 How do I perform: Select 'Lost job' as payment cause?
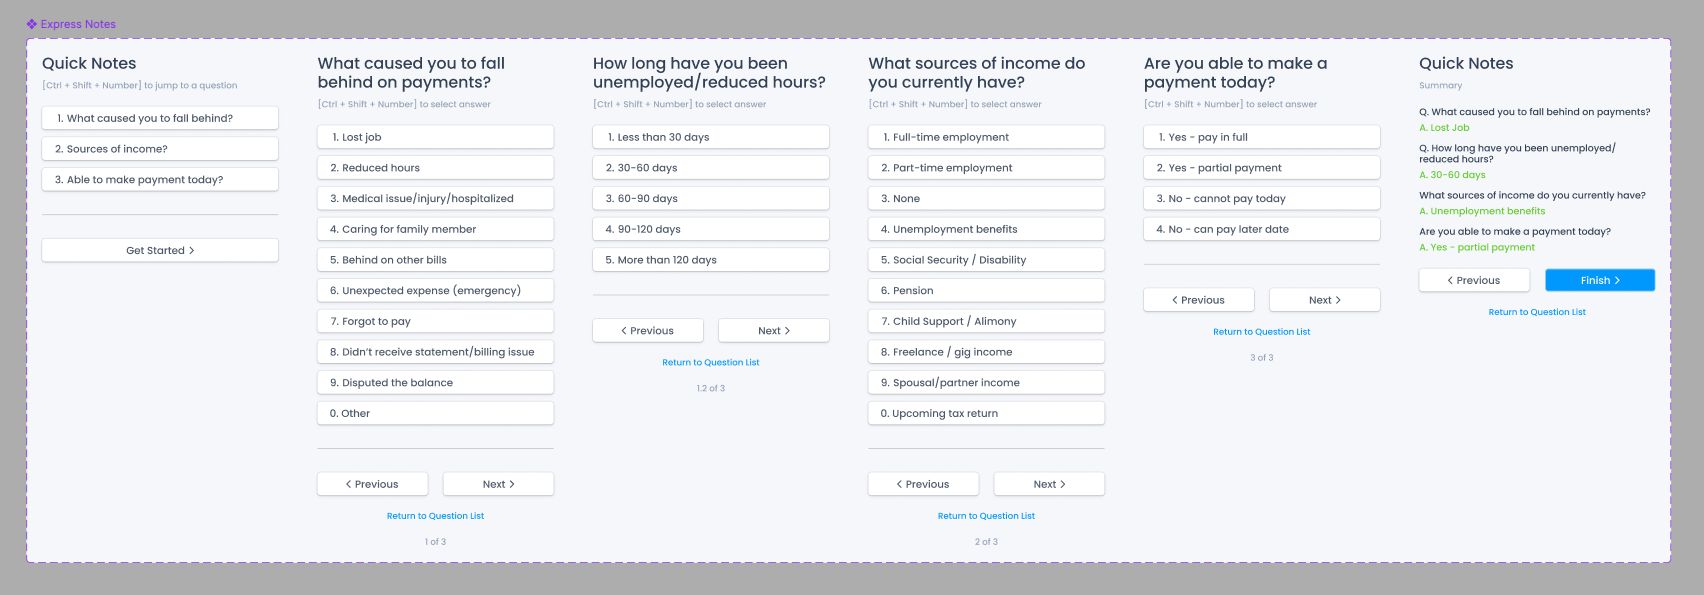(x=435, y=136)
